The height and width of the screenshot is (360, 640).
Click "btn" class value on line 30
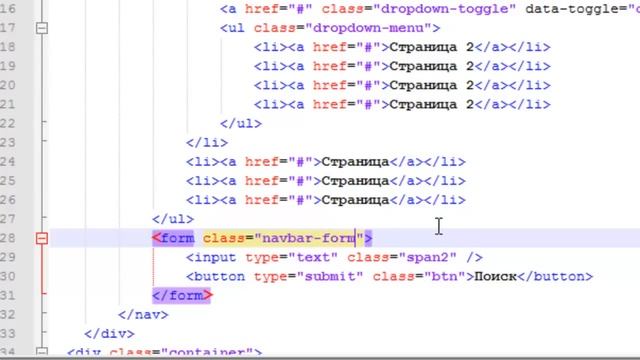click(444, 277)
